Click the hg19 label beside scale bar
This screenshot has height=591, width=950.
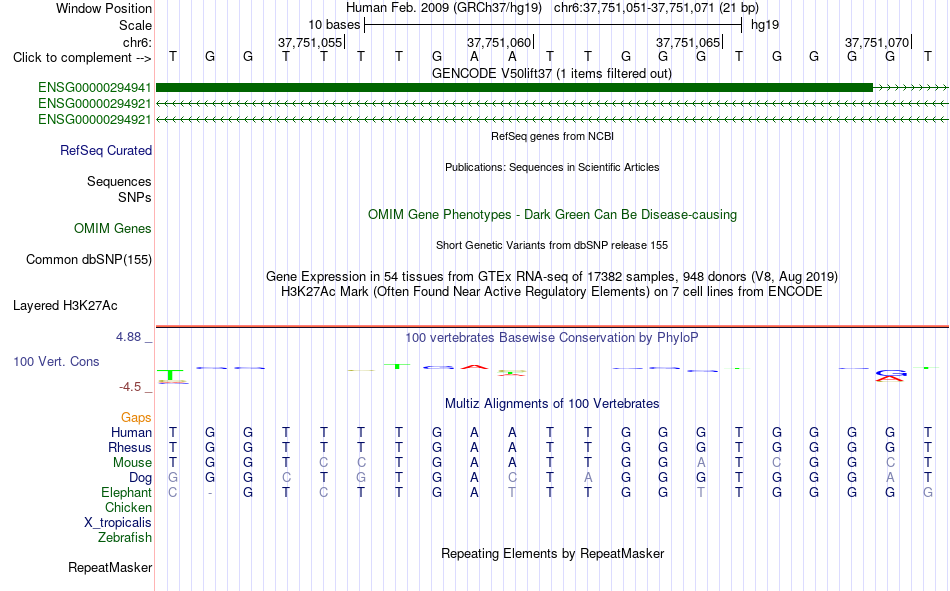[x=765, y=25]
